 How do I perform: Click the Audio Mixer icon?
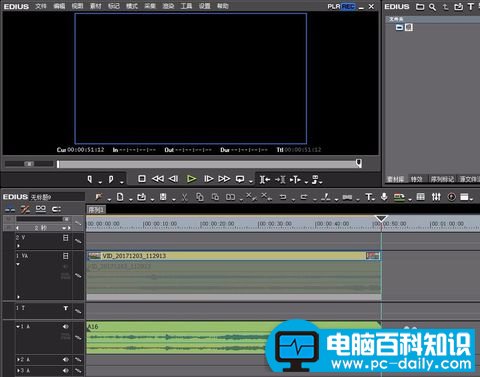click(x=436, y=197)
